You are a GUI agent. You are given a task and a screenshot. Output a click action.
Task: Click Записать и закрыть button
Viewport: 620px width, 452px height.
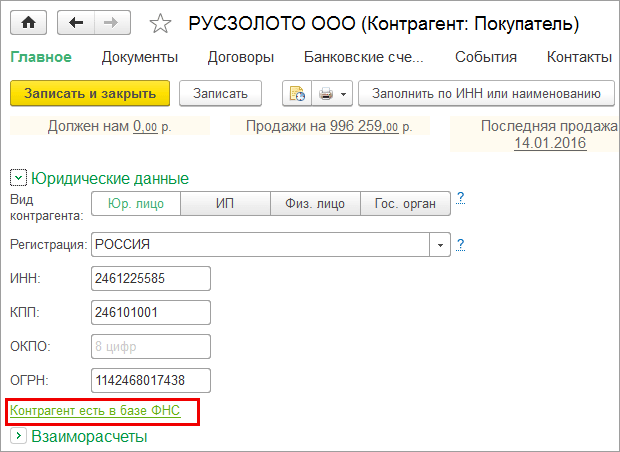click(90, 94)
